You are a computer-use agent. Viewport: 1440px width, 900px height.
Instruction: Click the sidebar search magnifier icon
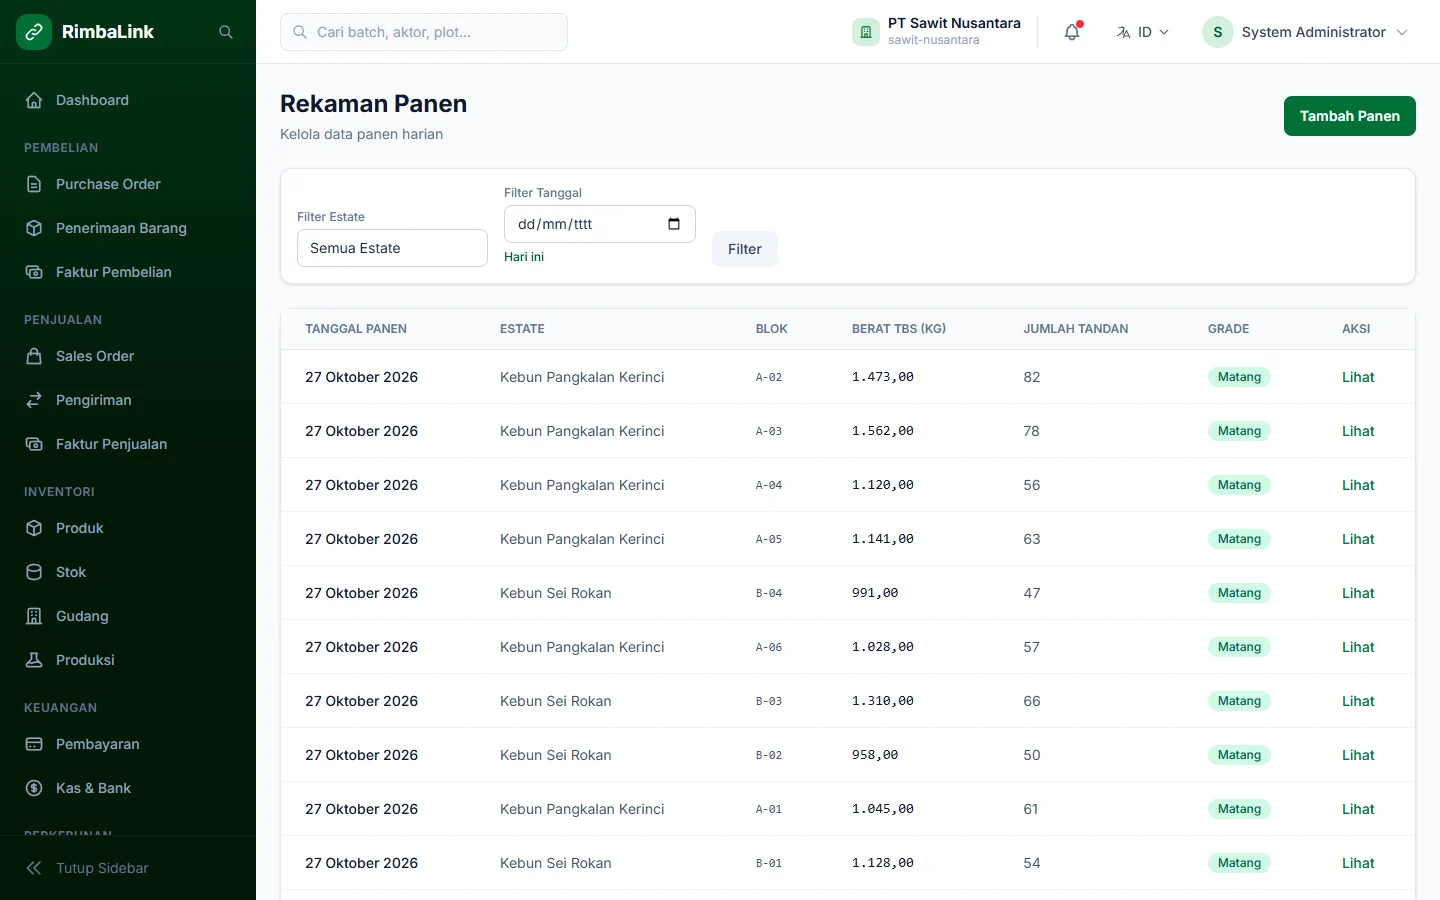pos(226,32)
